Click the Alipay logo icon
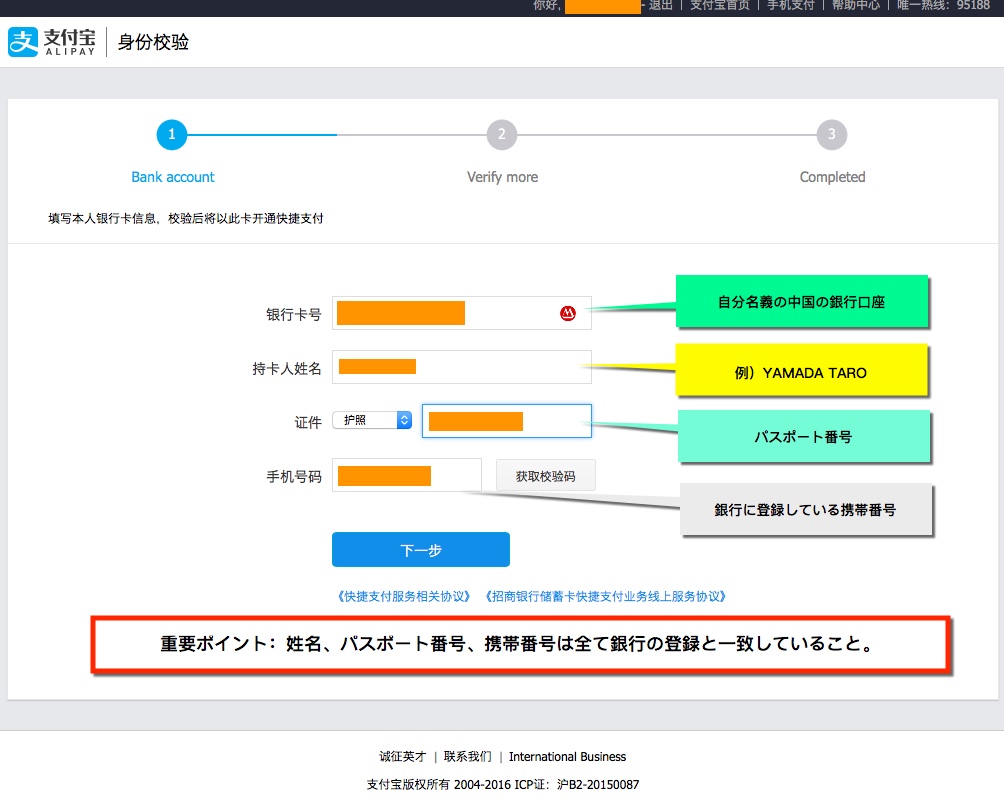This screenshot has width=1004, height=809. click(23, 42)
